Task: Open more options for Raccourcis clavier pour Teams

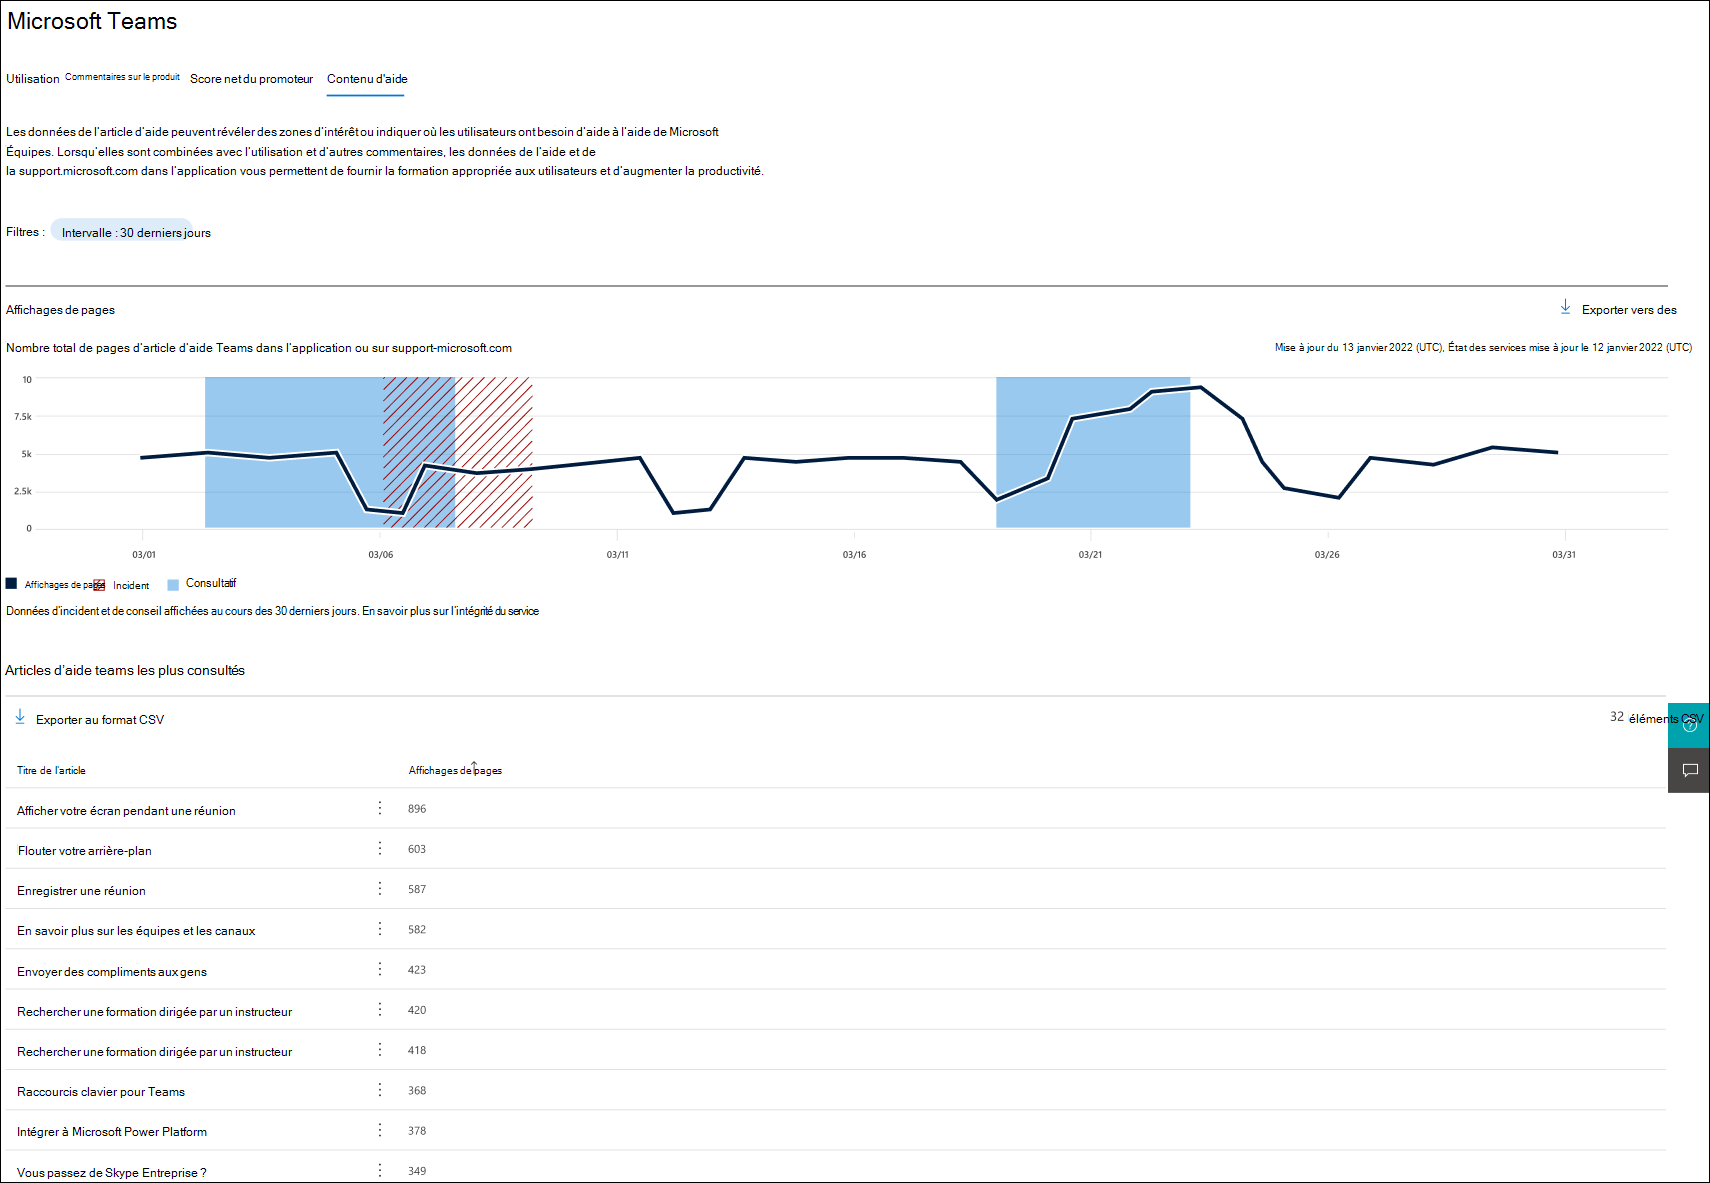Action: coord(380,1090)
